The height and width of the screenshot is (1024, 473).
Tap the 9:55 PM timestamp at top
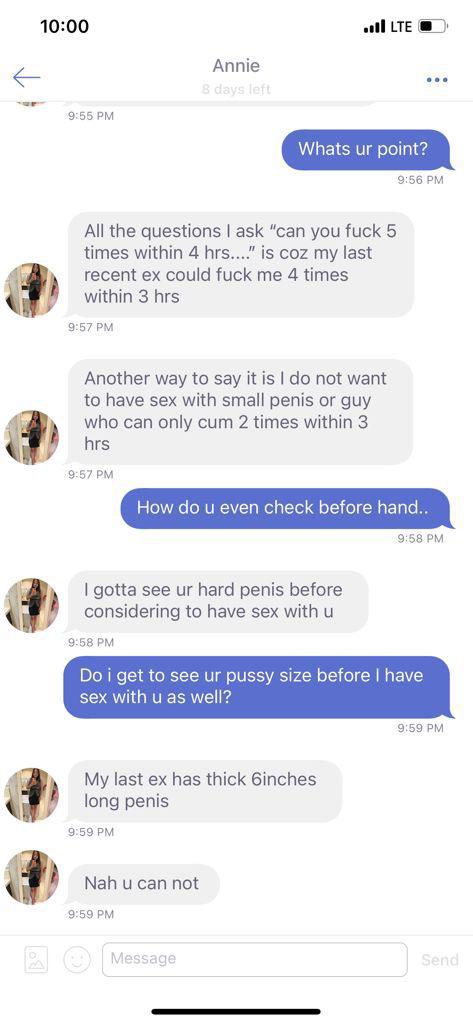pos(91,116)
